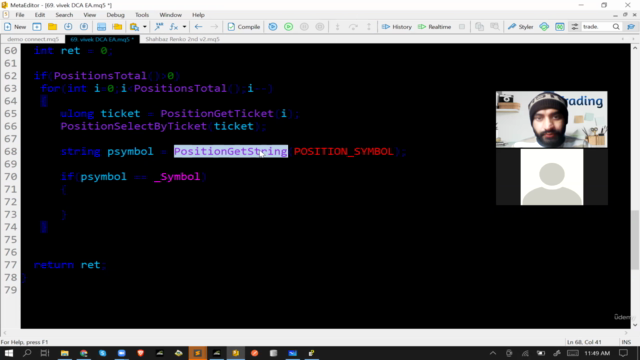Open a file via the yellow folder icon
The image size is (640, 360).
[52, 27]
